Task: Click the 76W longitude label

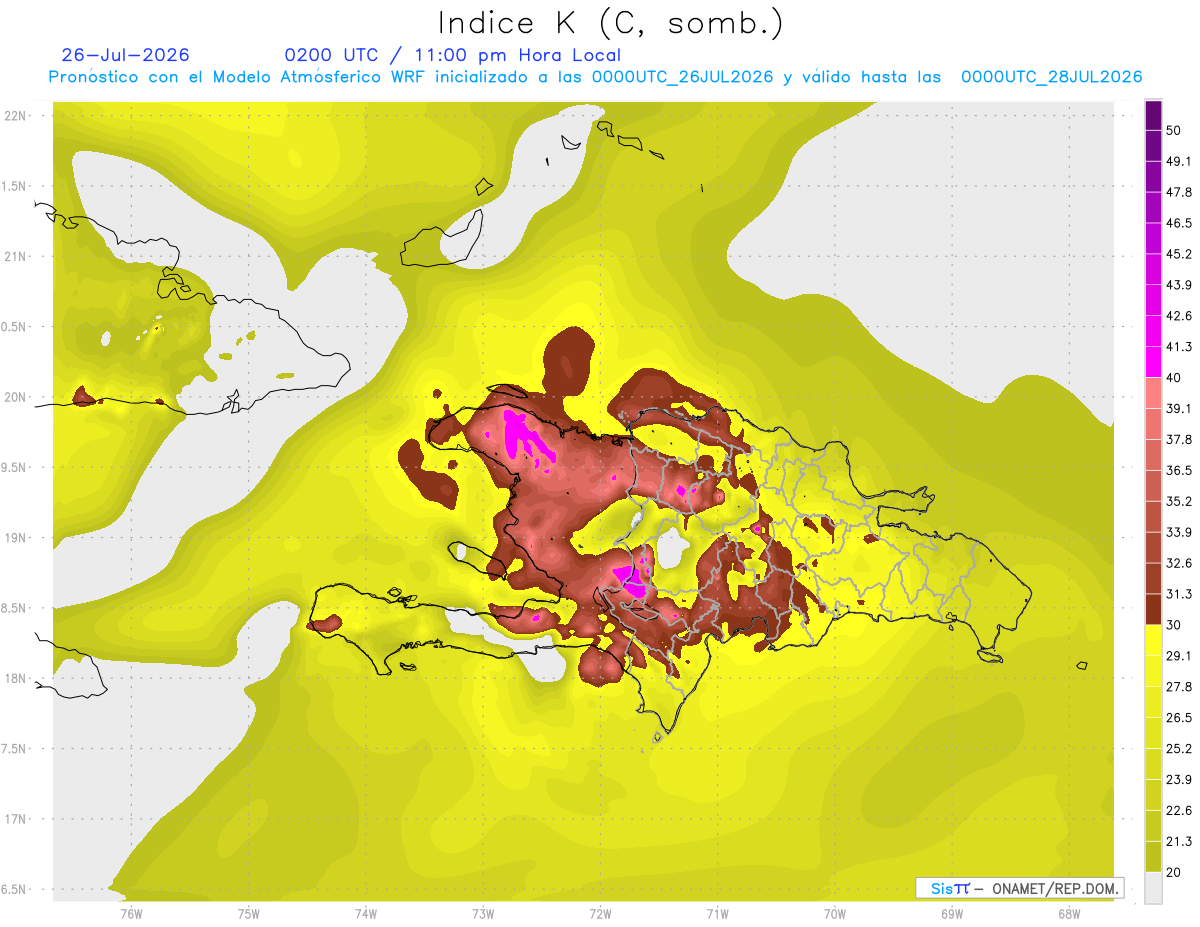Action: 131,913
